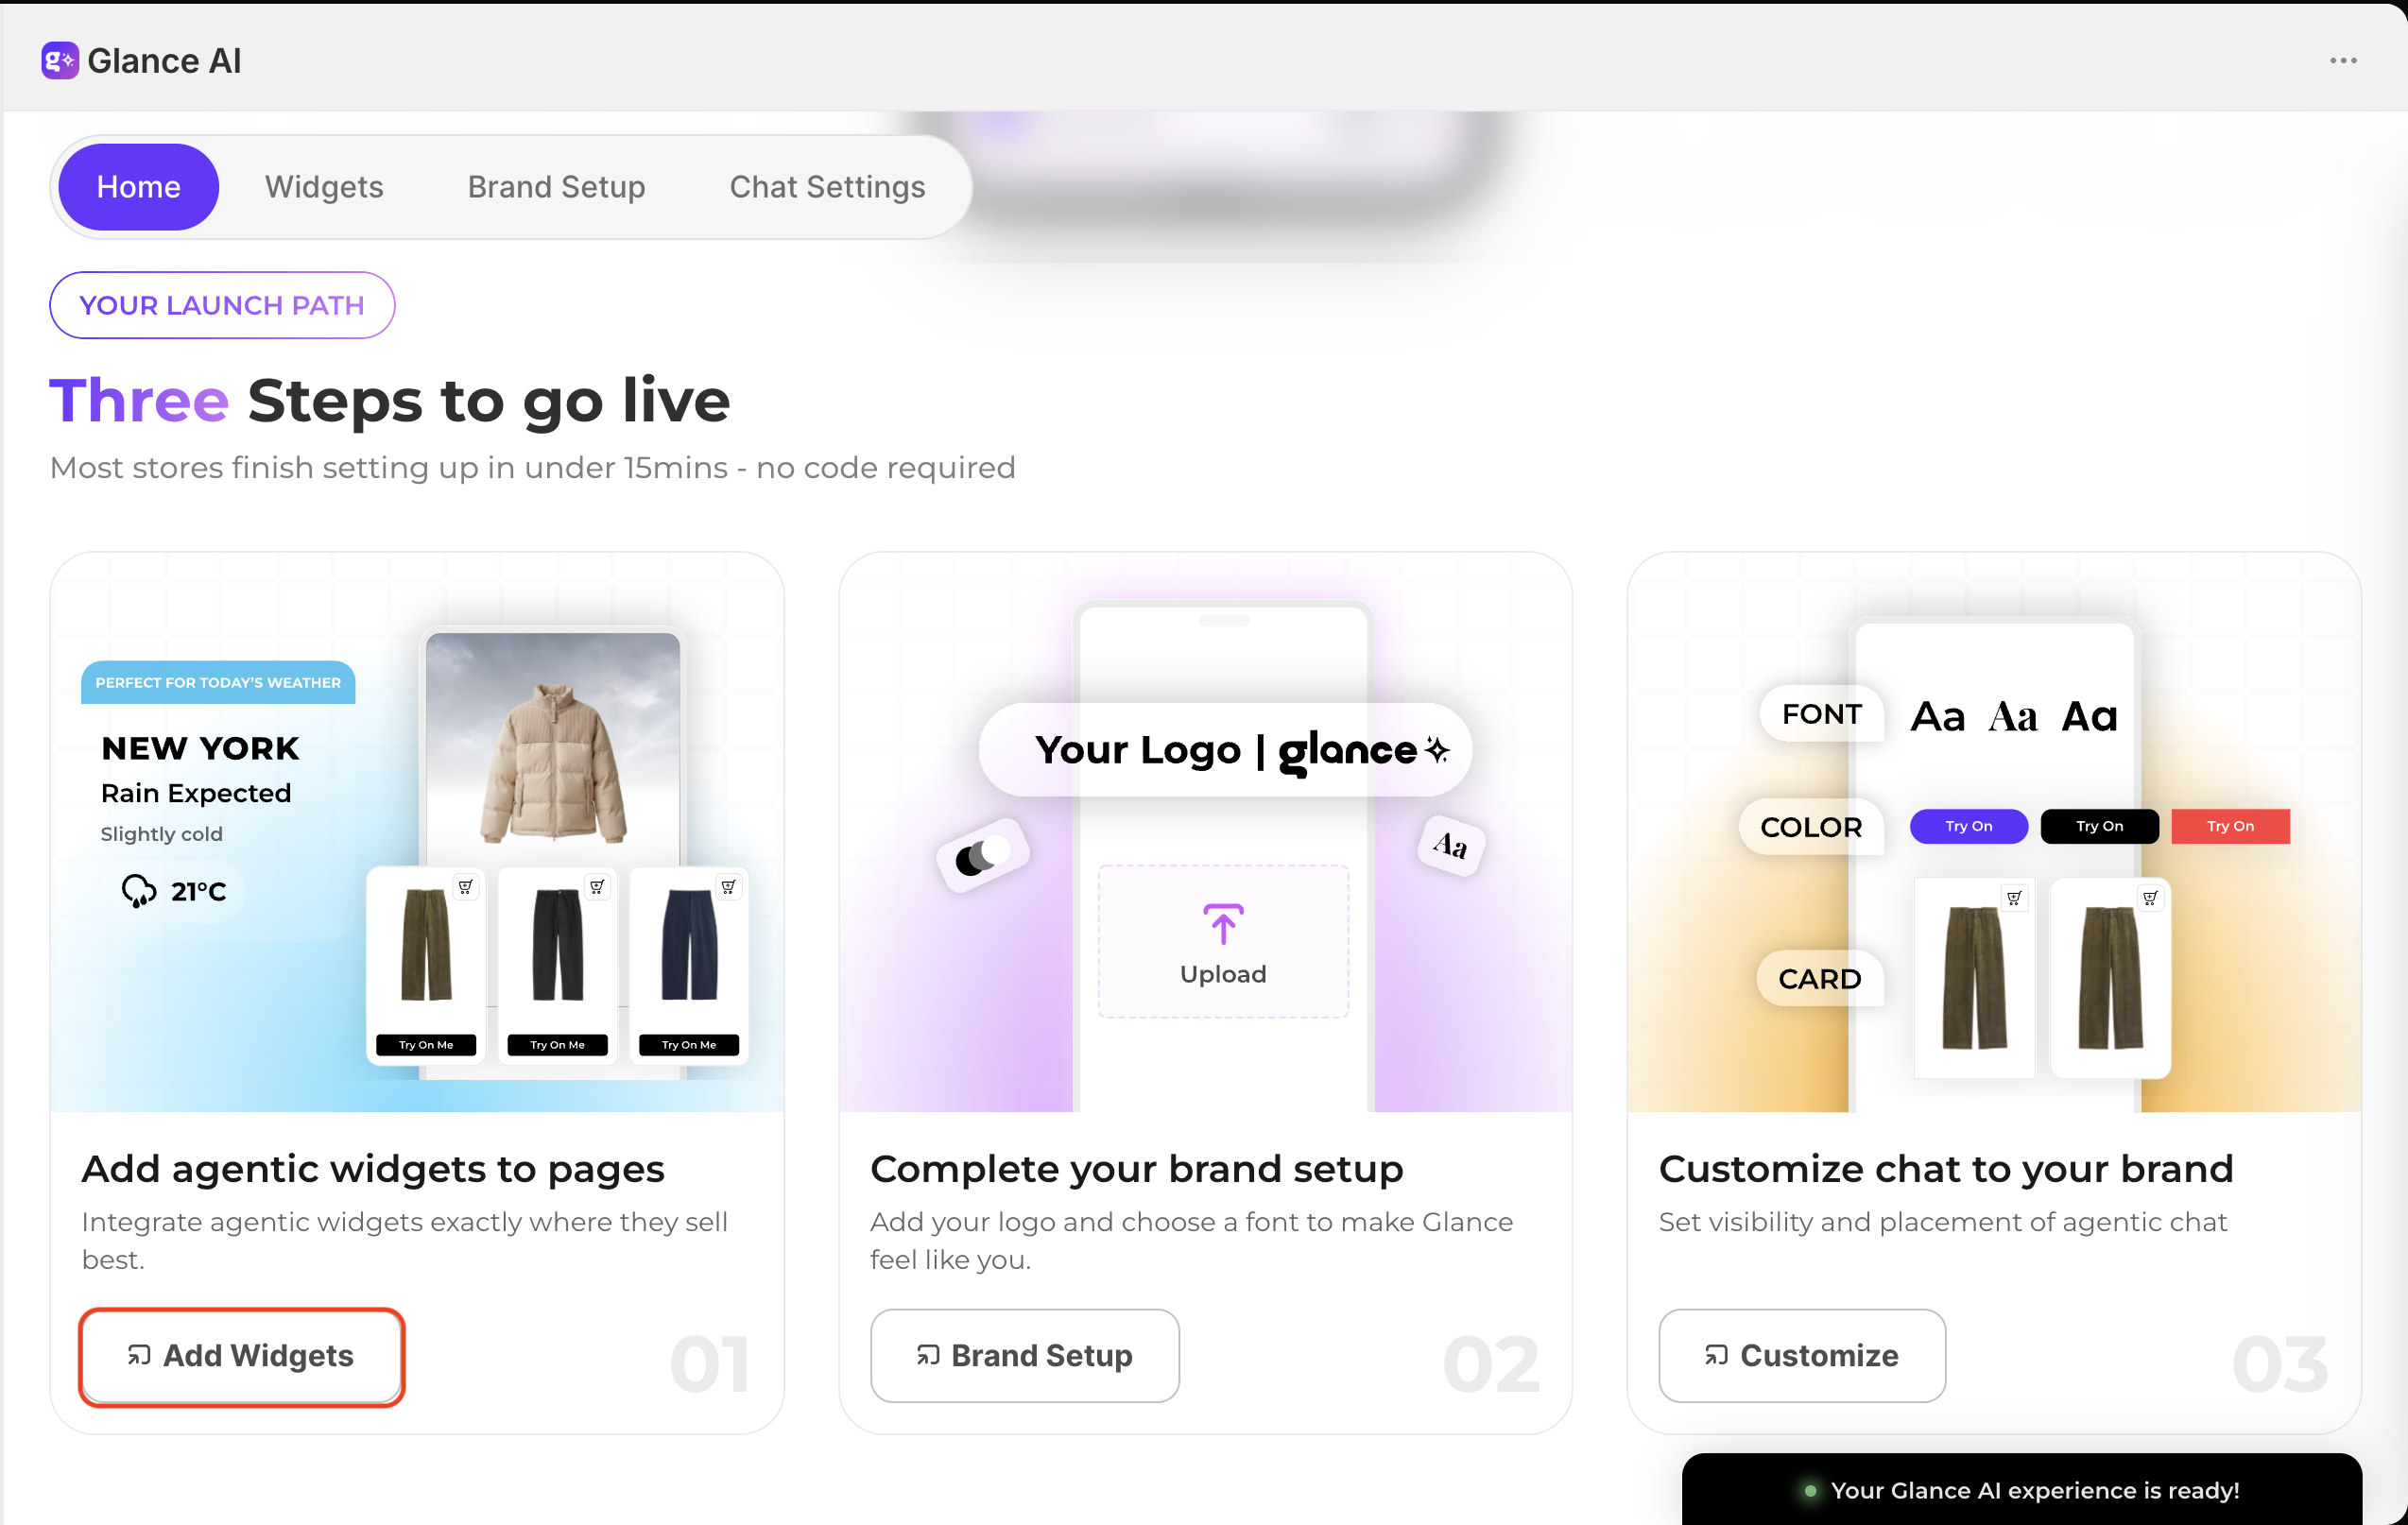Click Try On Me under black pants
This screenshot has width=2408, height=1525.
557,1045
